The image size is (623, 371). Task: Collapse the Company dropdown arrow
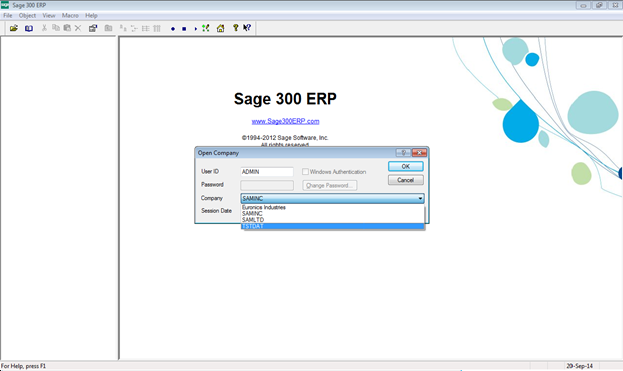click(420, 198)
